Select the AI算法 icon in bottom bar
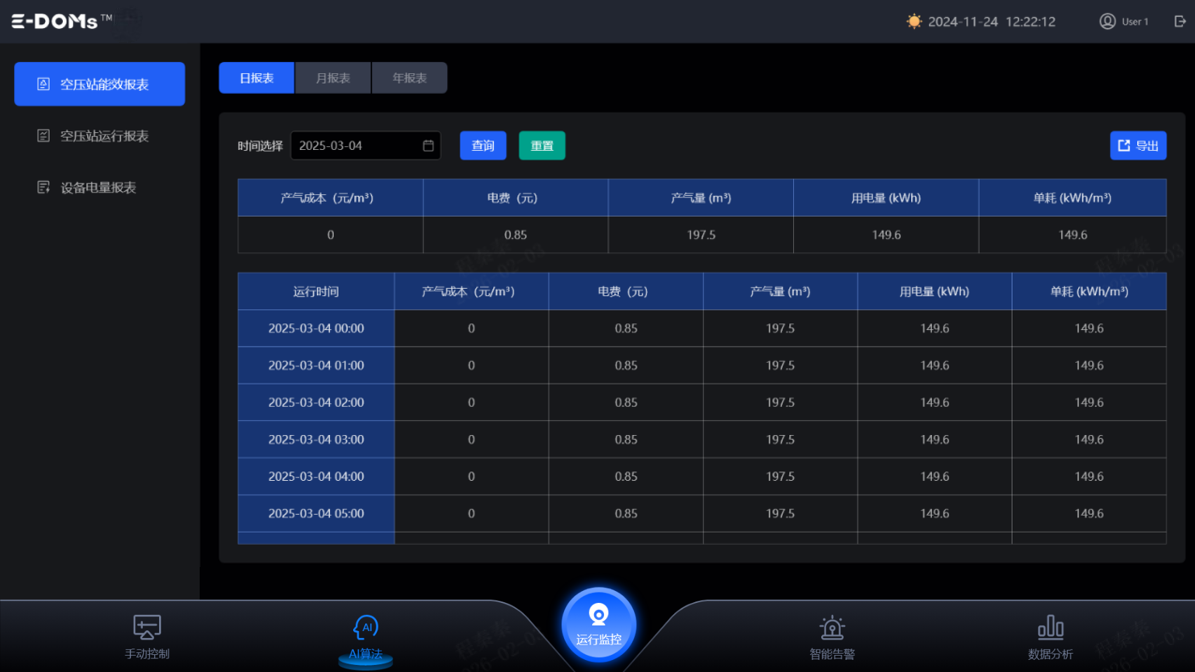 coord(365,628)
